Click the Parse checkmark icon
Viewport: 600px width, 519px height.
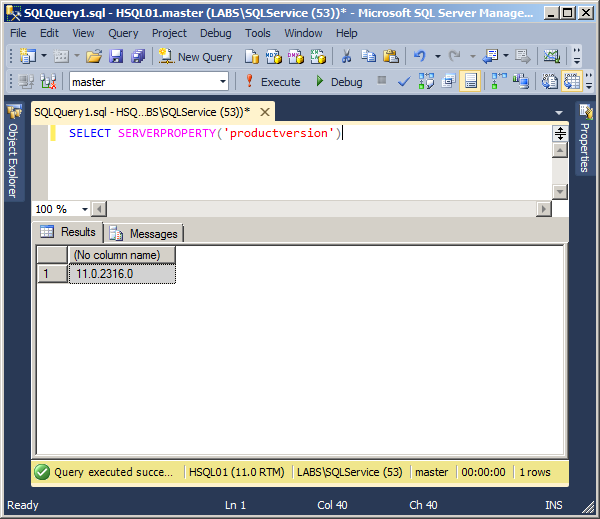pyautogui.click(x=404, y=82)
